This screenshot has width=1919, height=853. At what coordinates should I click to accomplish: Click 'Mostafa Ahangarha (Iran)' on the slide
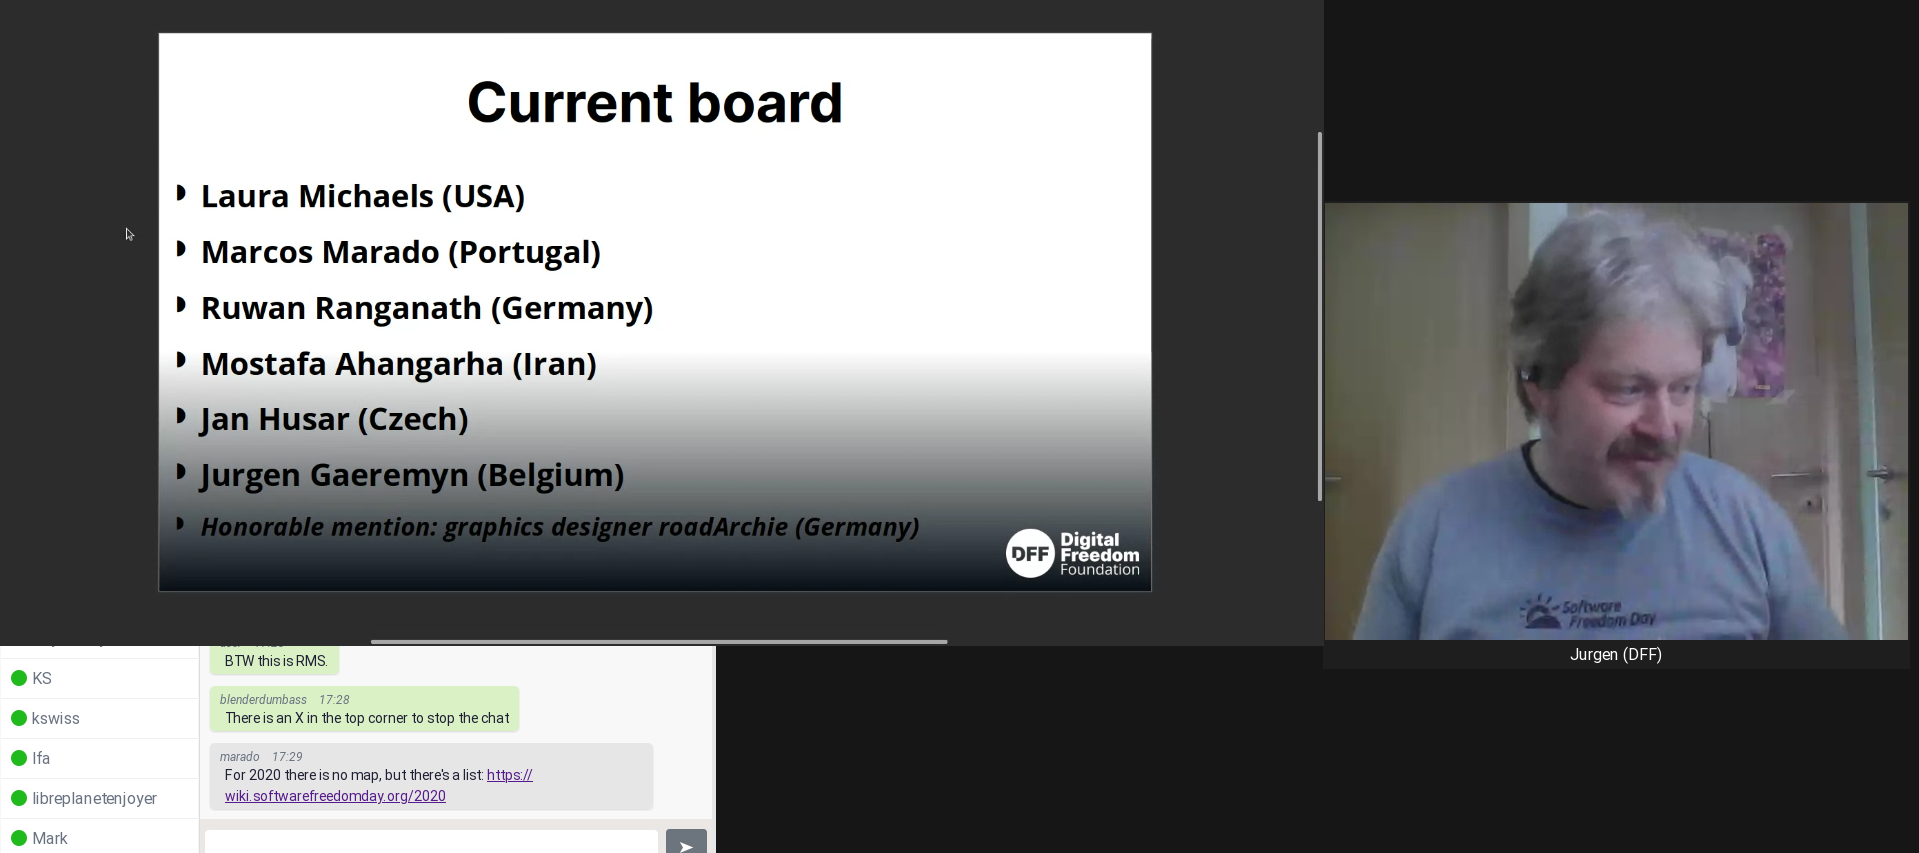click(x=399, y=364)
